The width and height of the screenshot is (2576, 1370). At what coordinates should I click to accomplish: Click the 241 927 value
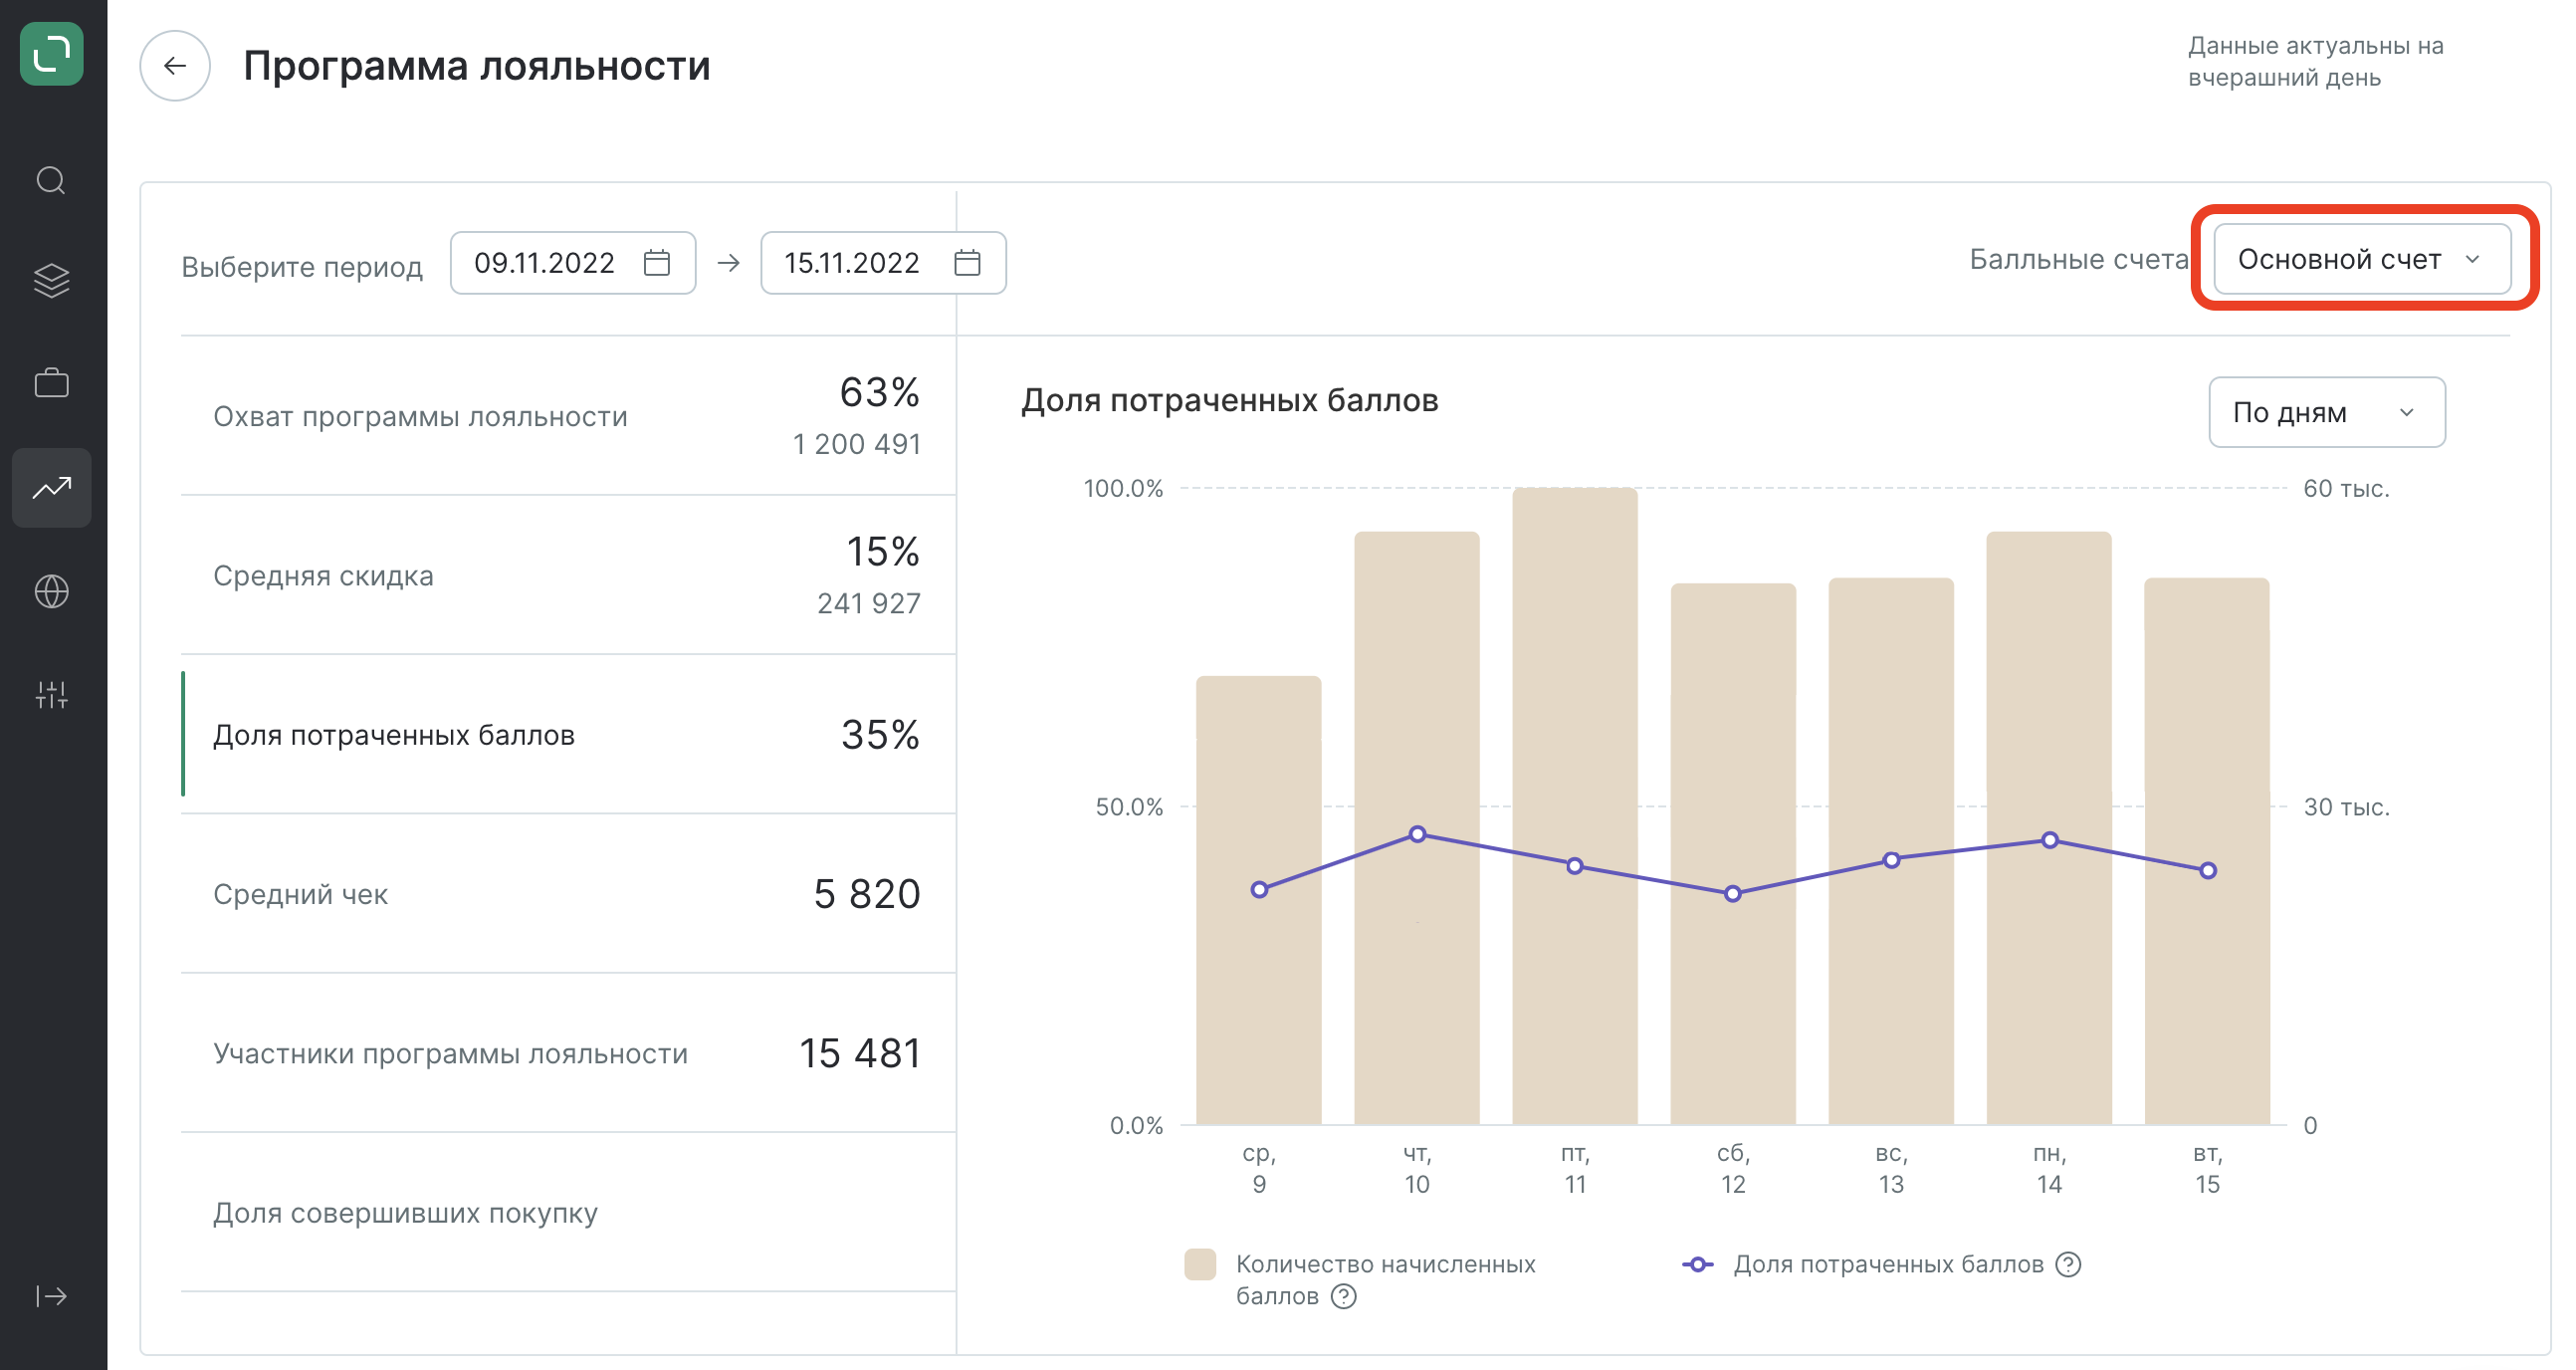[869, 603]
